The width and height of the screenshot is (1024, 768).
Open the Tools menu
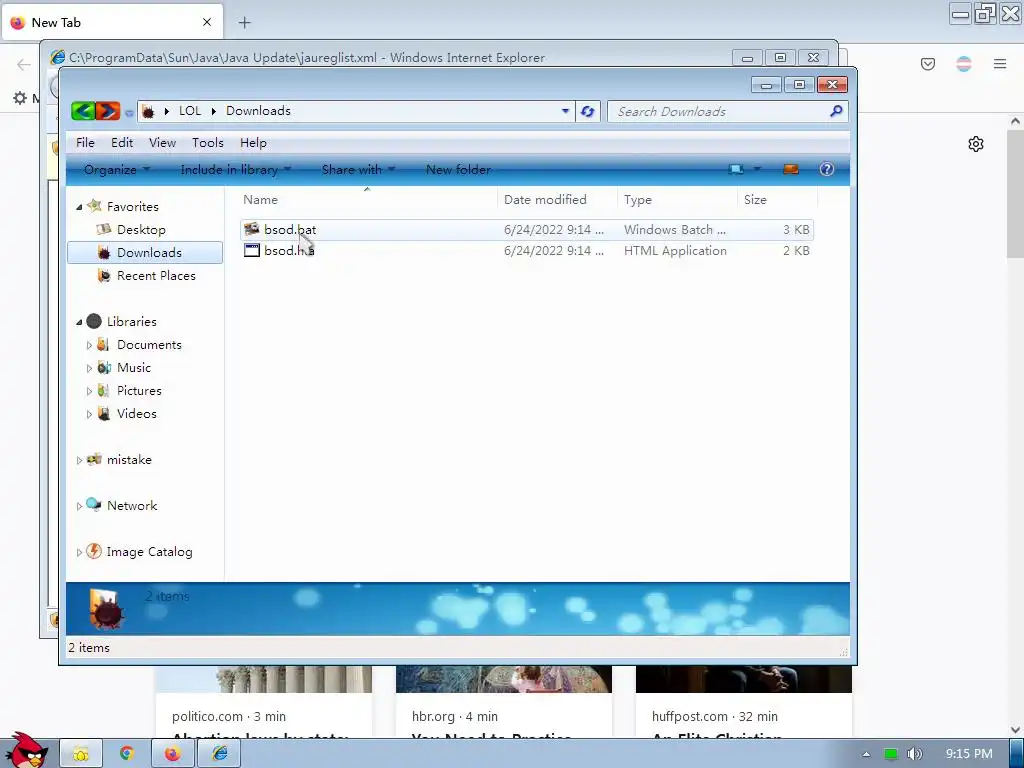208,142
